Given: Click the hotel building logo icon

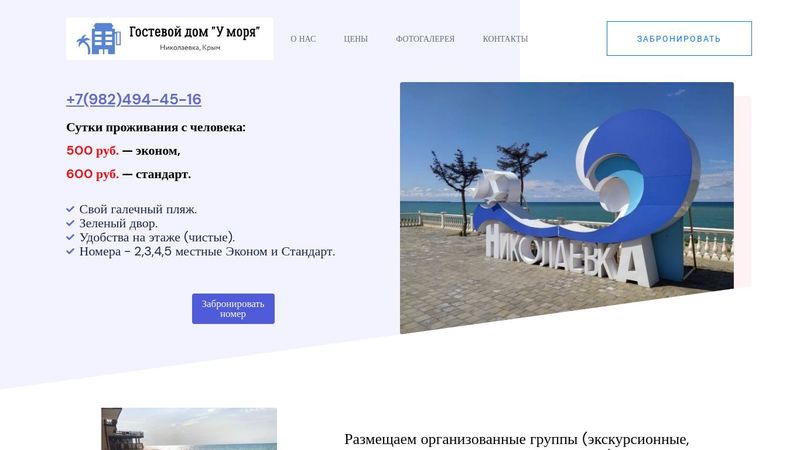Looking at the screenshot, I should coord(107,38).
